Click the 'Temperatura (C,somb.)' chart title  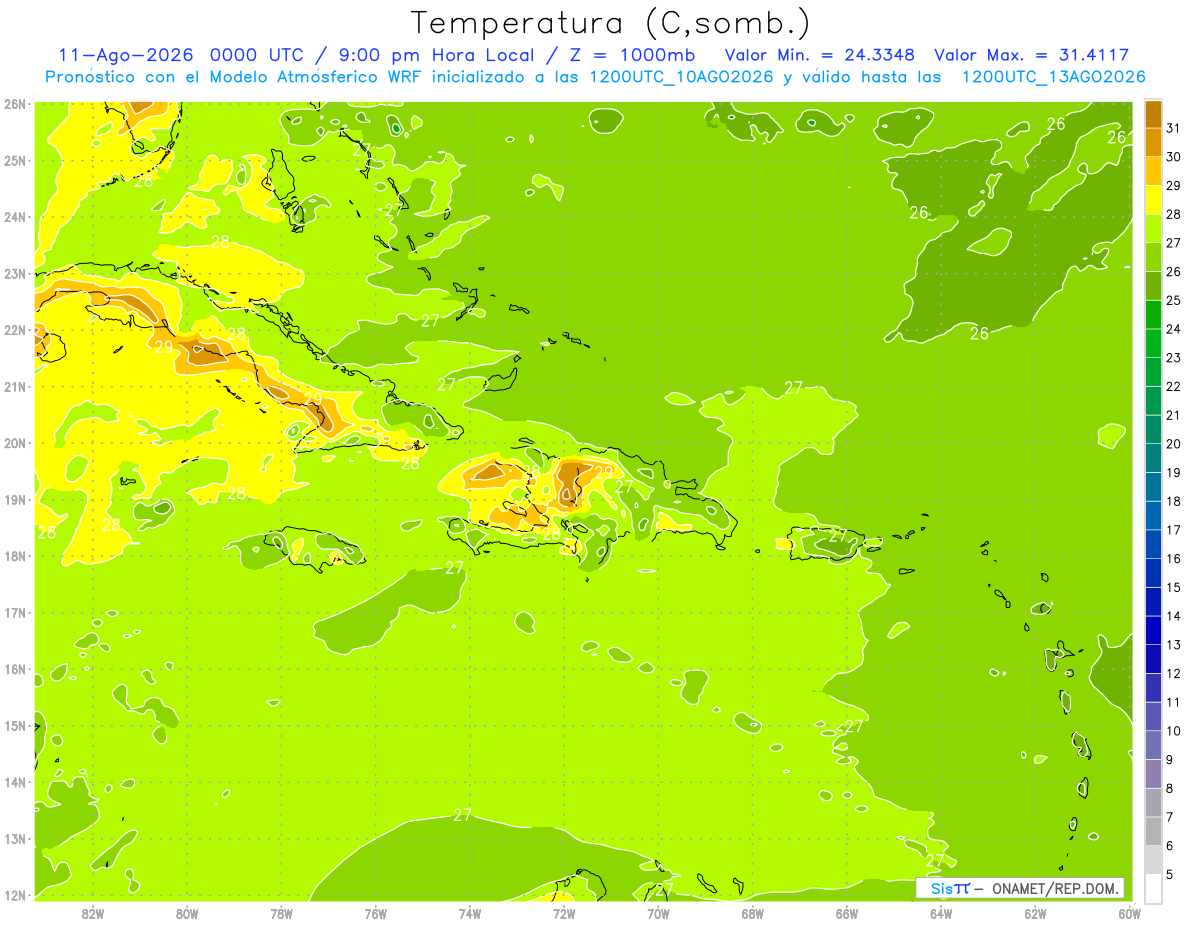click(x=610, y=24)
